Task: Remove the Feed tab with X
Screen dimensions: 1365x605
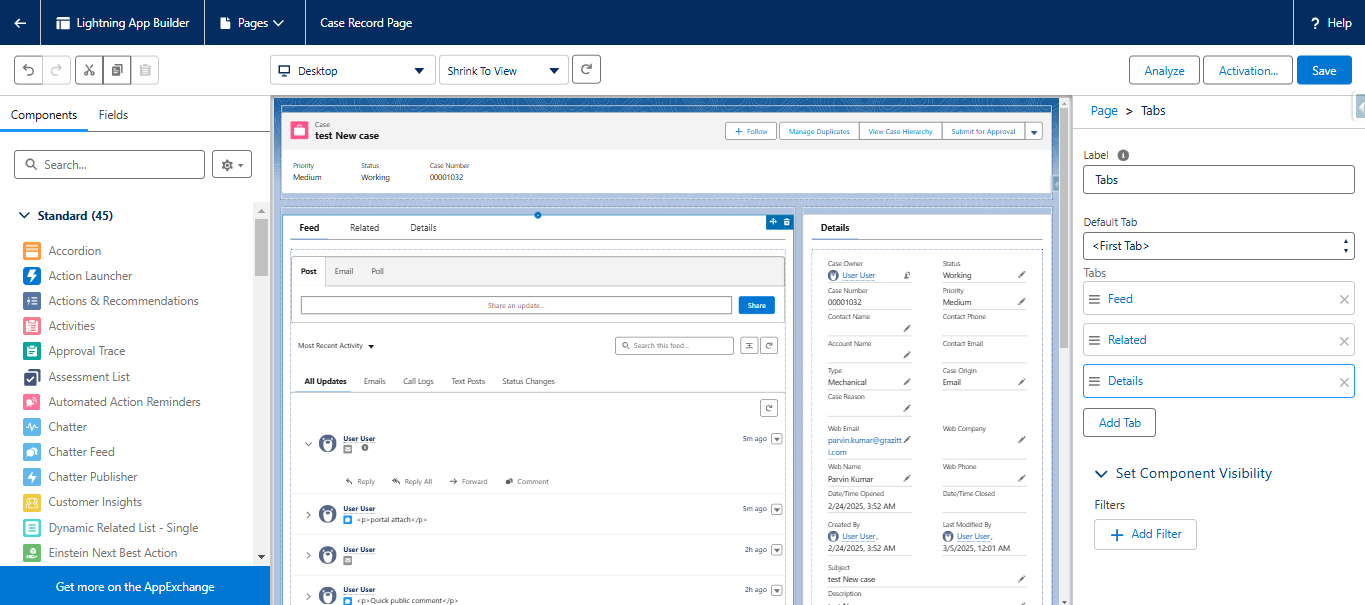Action: 1344,300
